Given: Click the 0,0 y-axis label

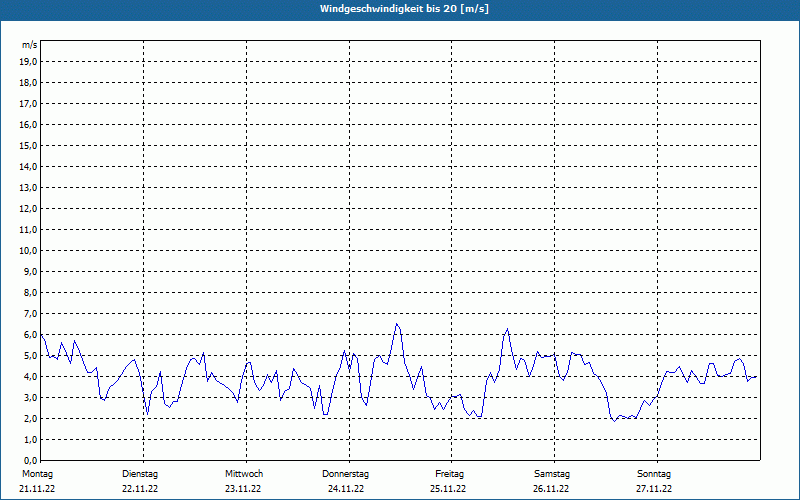Looking at the screenshot, I should [31, 460].
